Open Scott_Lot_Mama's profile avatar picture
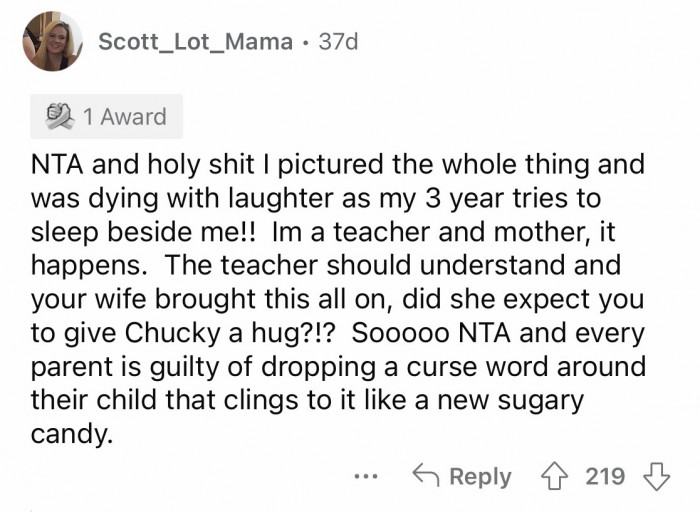The width and height of the screenshot is (700, 512). (x=52, y=41)
